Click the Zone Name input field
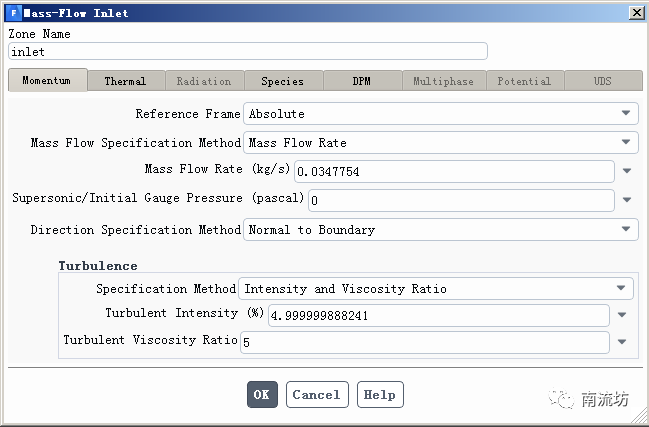 click(x=247, y=51)
